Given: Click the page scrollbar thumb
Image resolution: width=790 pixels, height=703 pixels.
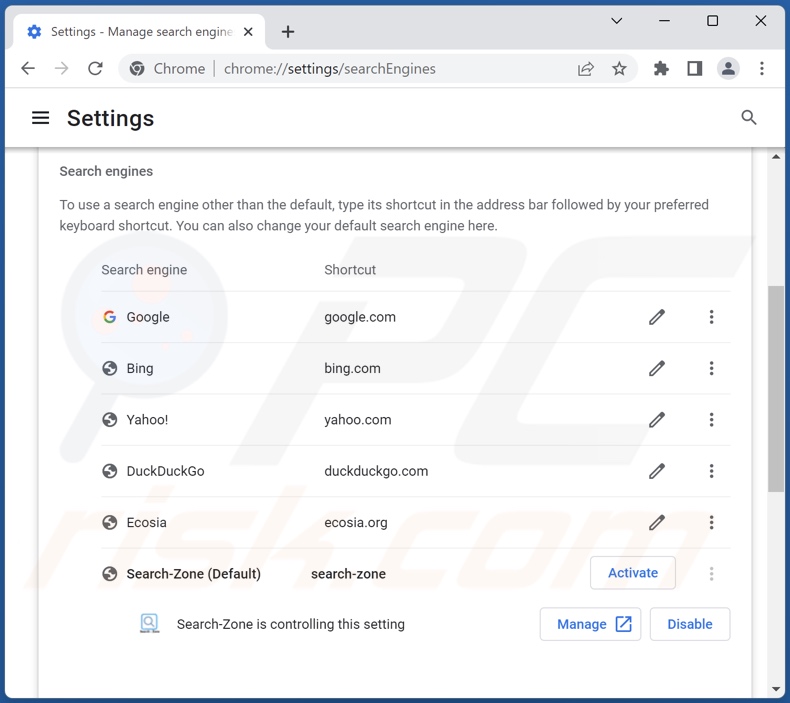Looking at the screenshot, I should [776, 389].
